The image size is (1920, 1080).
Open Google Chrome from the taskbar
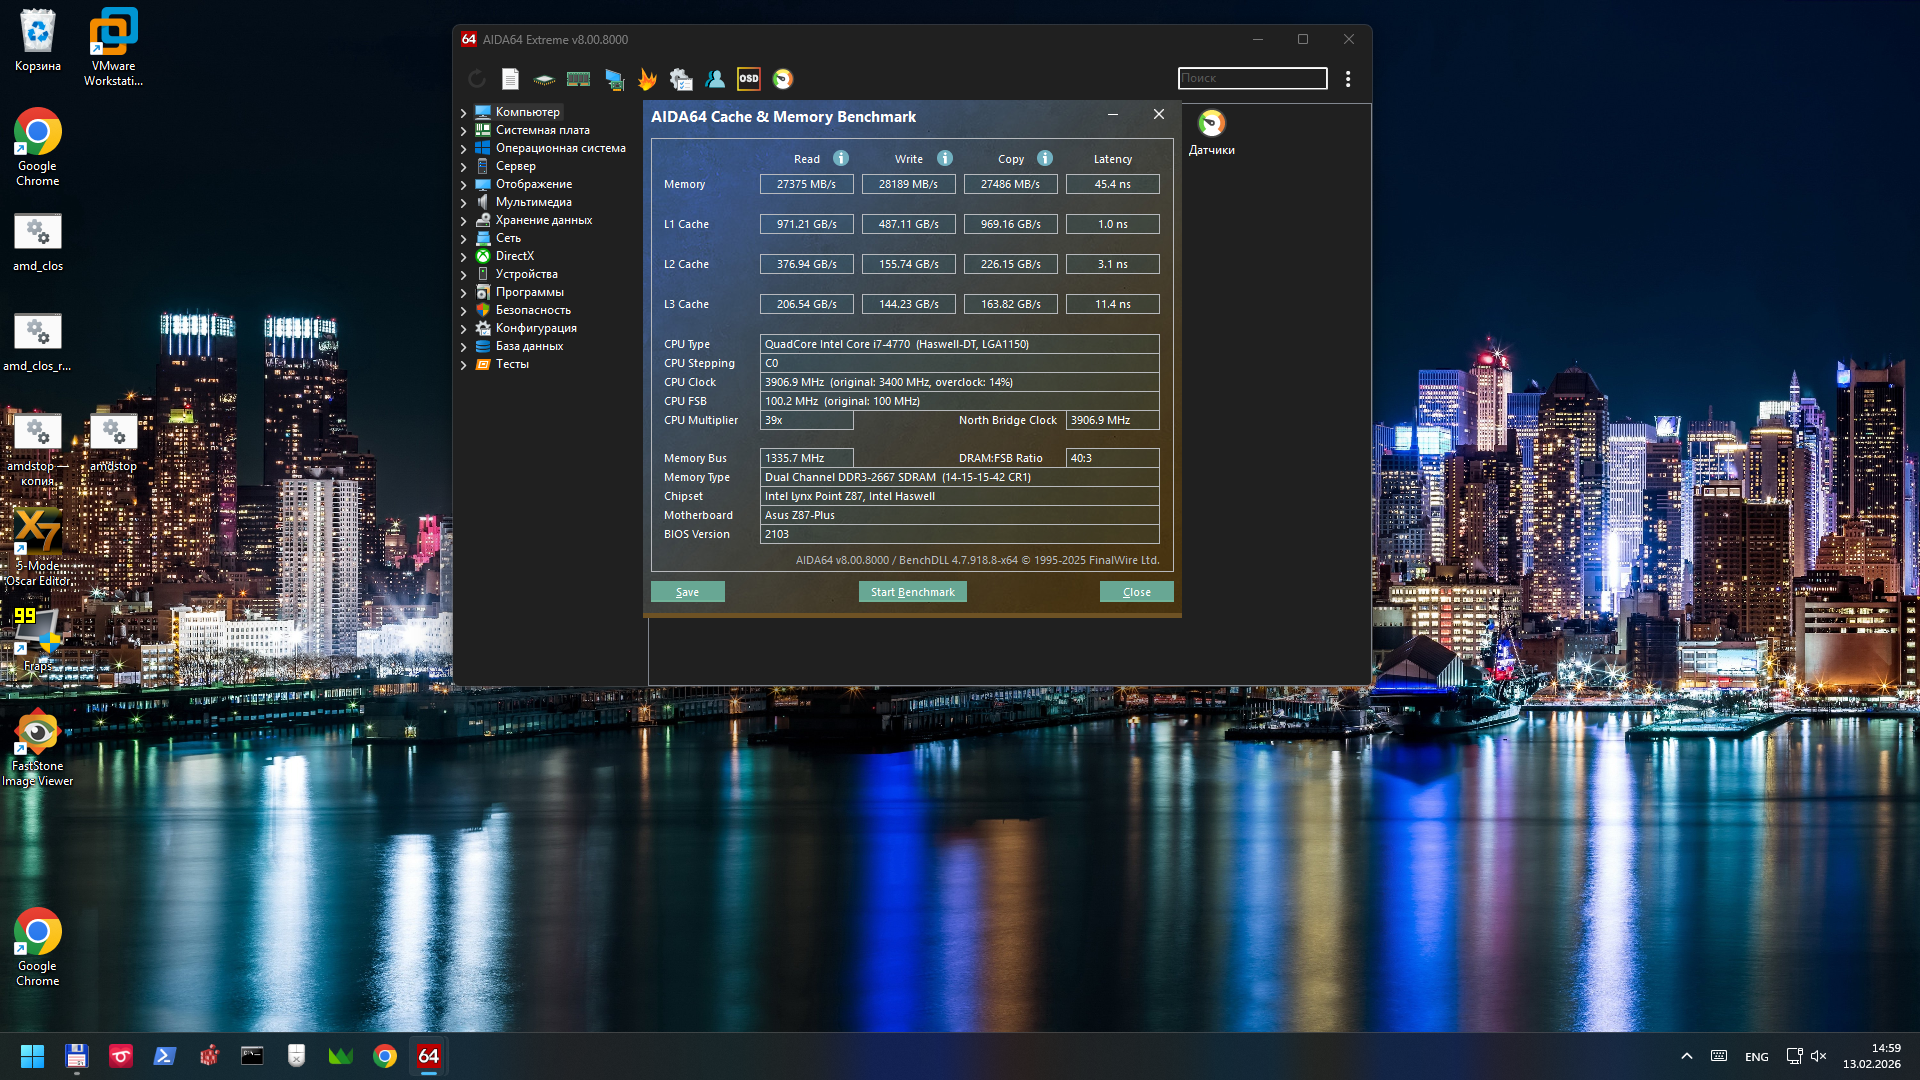[x=384, y=1056]
